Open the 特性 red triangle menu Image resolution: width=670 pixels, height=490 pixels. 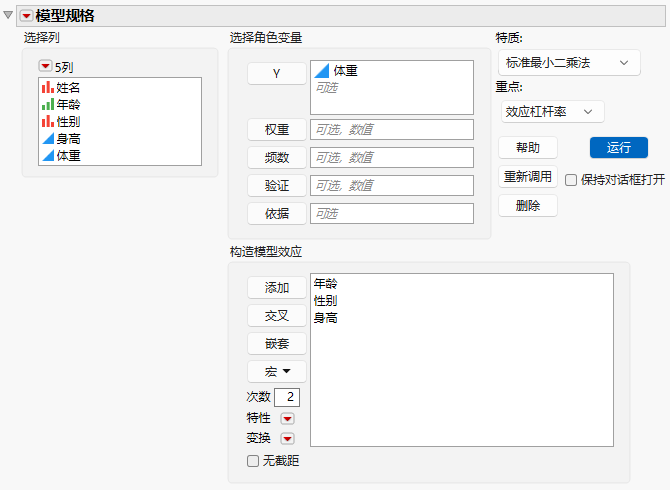287,419
